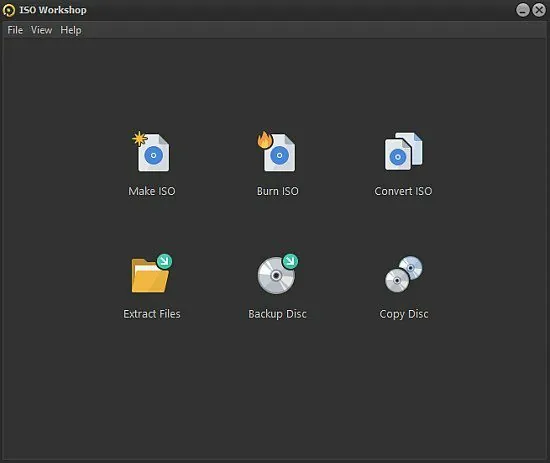Click the "Burn ISO" label

click(x=277, y=191)
